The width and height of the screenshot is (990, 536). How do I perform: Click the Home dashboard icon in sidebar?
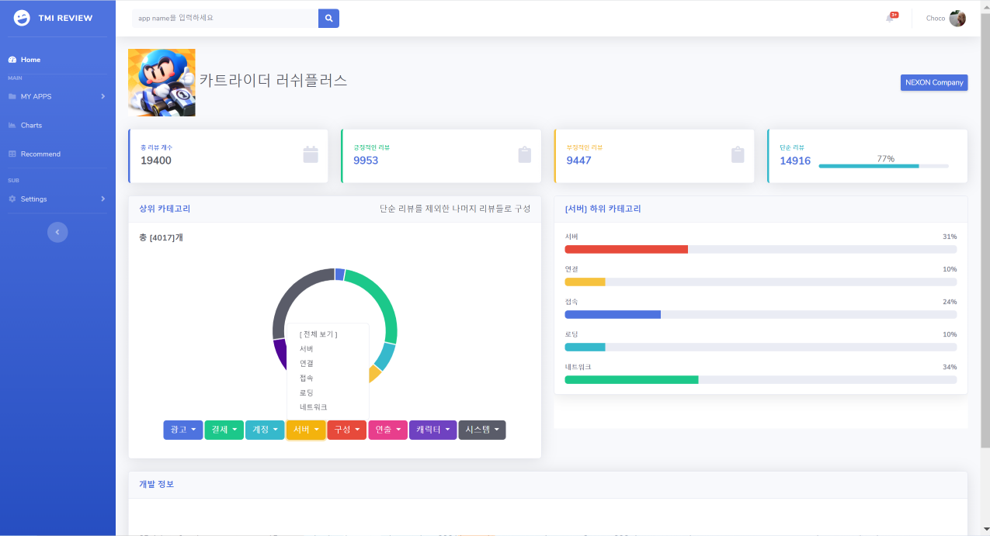[12, 59]
